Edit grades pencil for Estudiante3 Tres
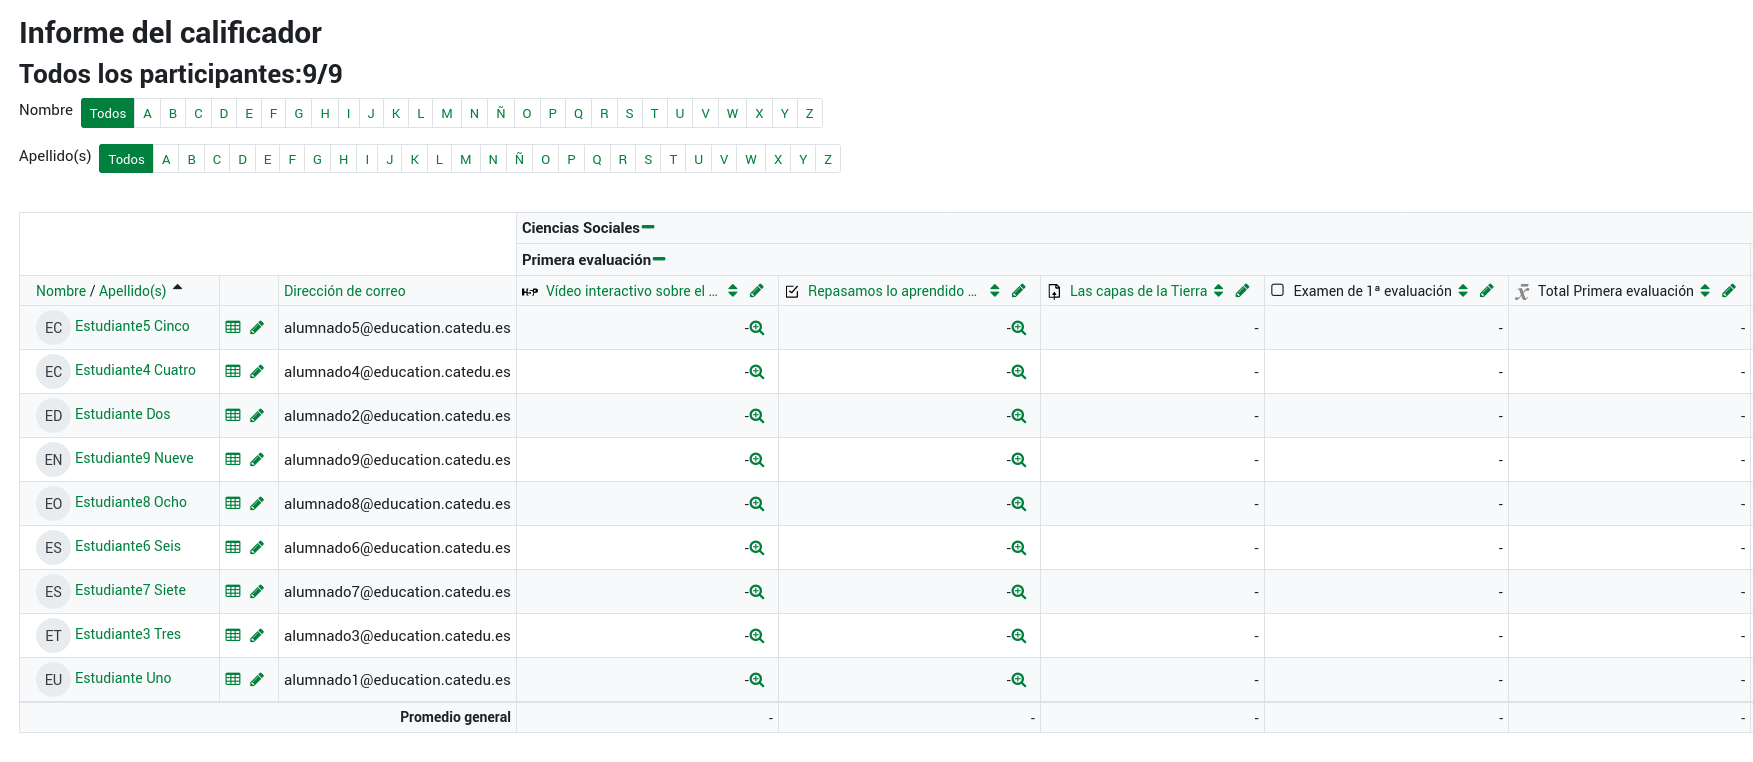The width and height of the screenshot is (1753, 762). (257, 635)
